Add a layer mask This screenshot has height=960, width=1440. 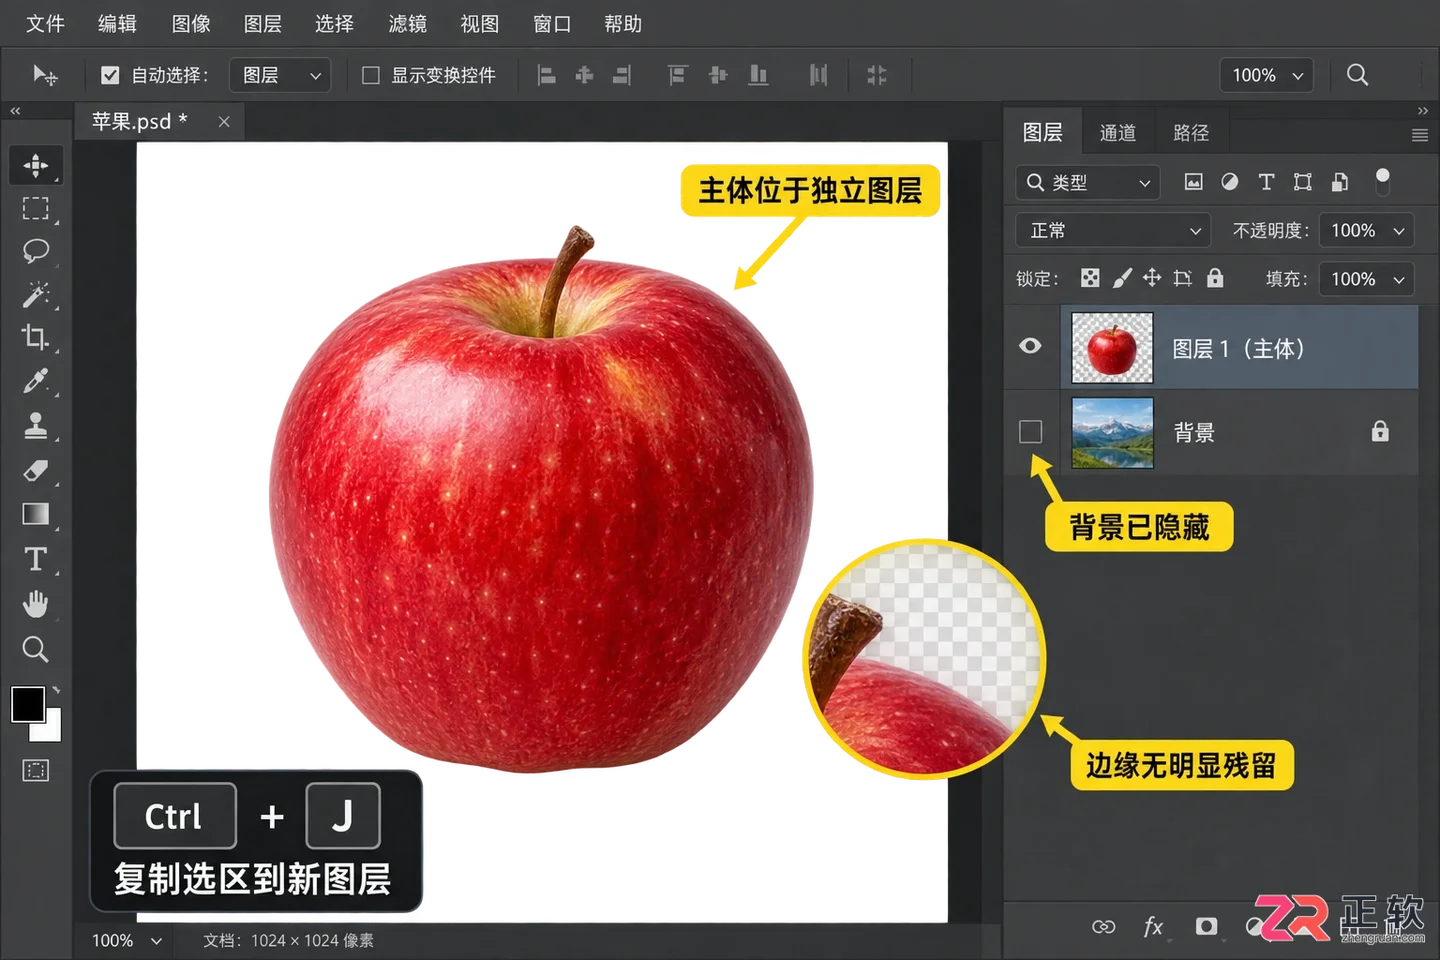pyautogui.click(x=1207, y=927)
